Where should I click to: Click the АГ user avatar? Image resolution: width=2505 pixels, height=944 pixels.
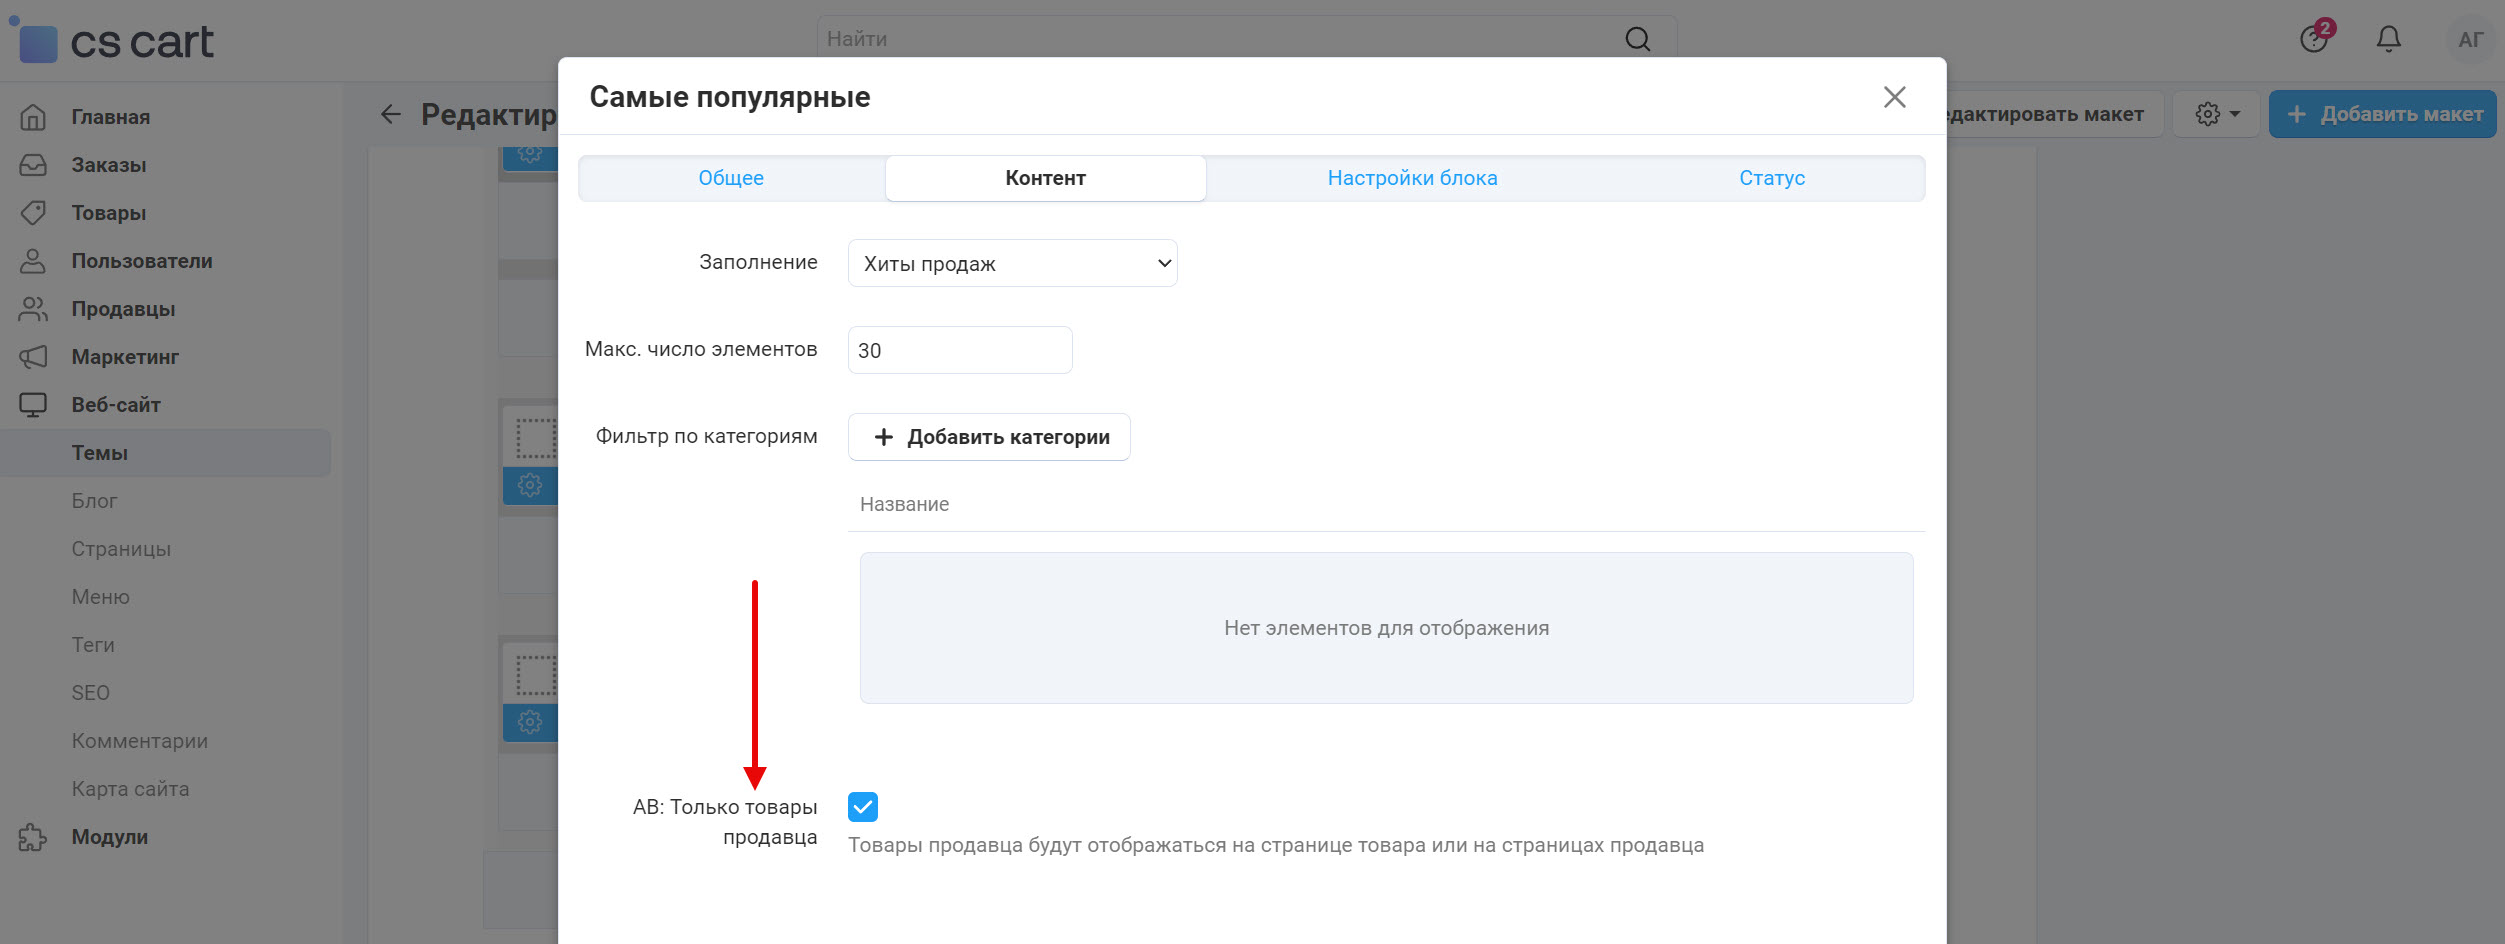tap(2470, 39)
